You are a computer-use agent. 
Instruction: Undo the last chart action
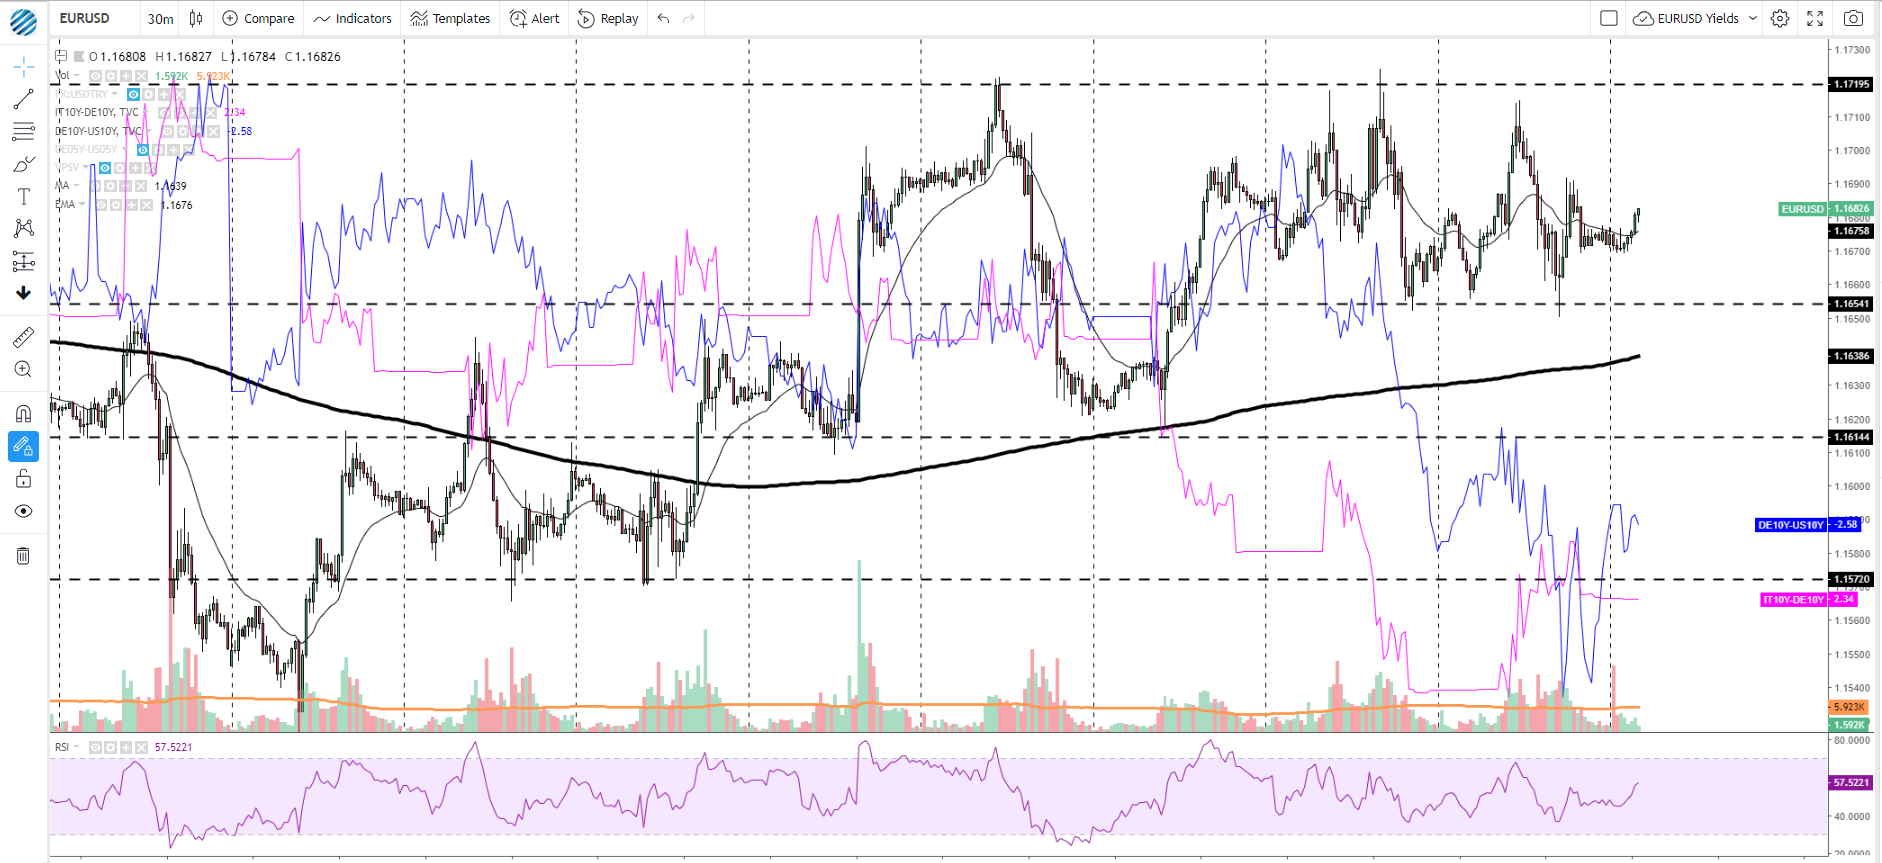point(664,18)
